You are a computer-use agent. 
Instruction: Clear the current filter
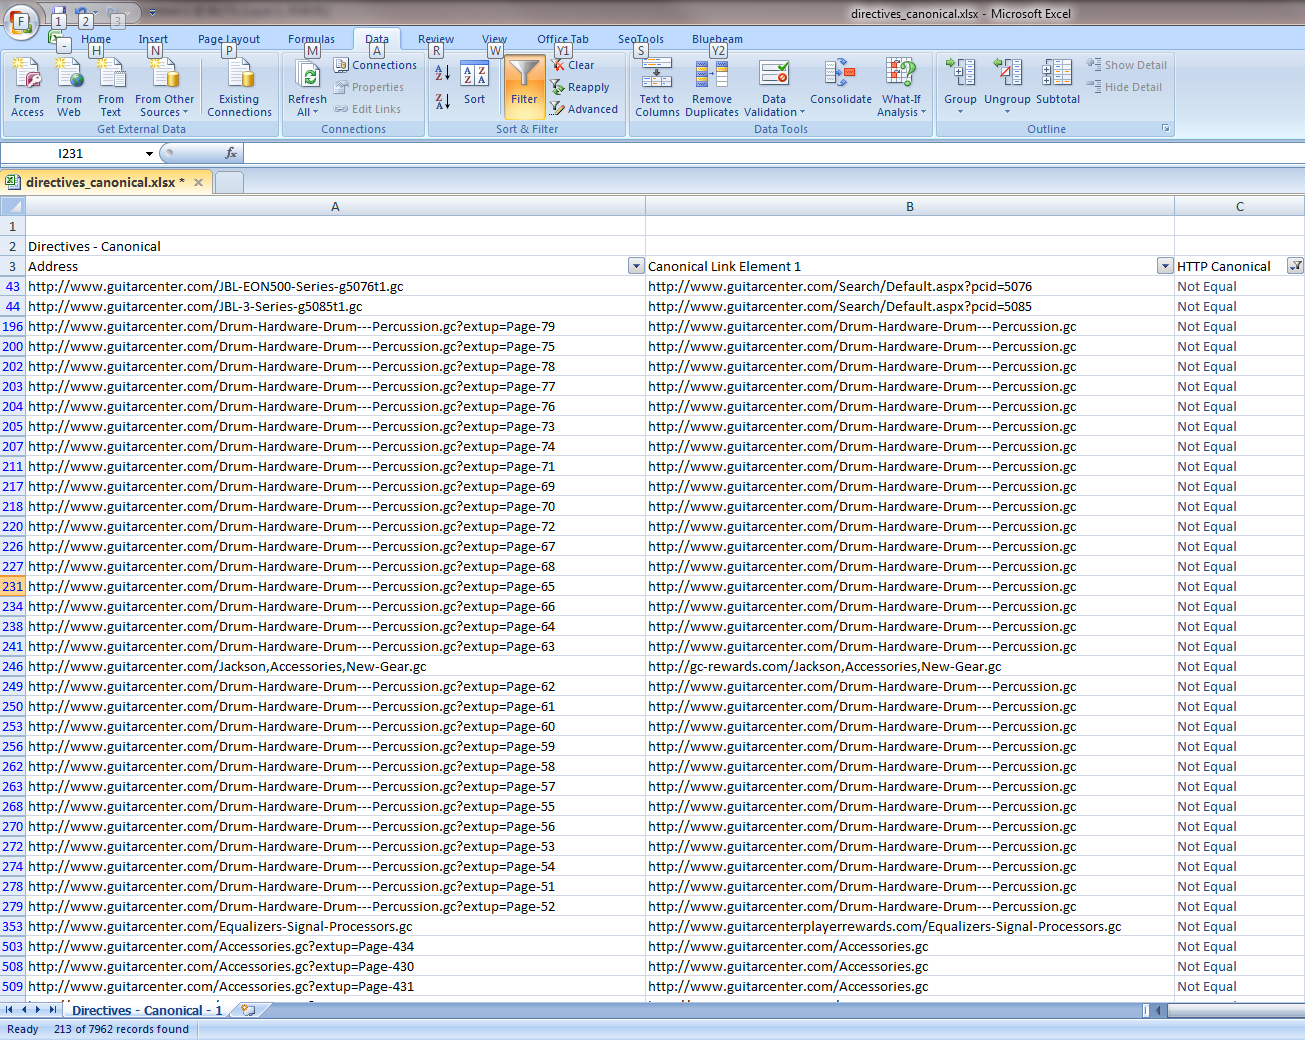[x=574, y=65]
